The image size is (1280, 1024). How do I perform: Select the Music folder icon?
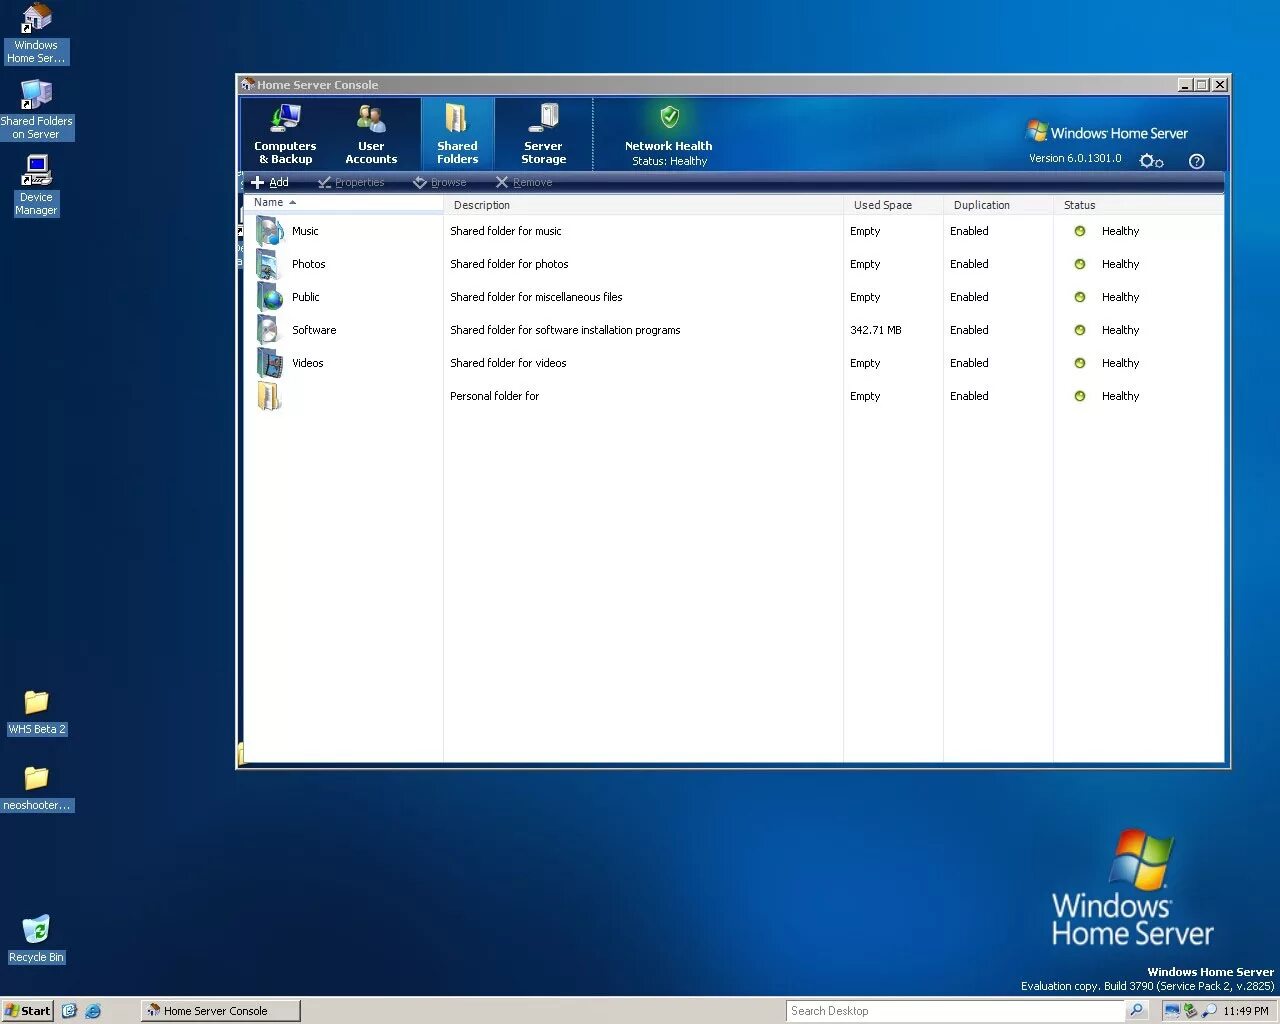270,231
